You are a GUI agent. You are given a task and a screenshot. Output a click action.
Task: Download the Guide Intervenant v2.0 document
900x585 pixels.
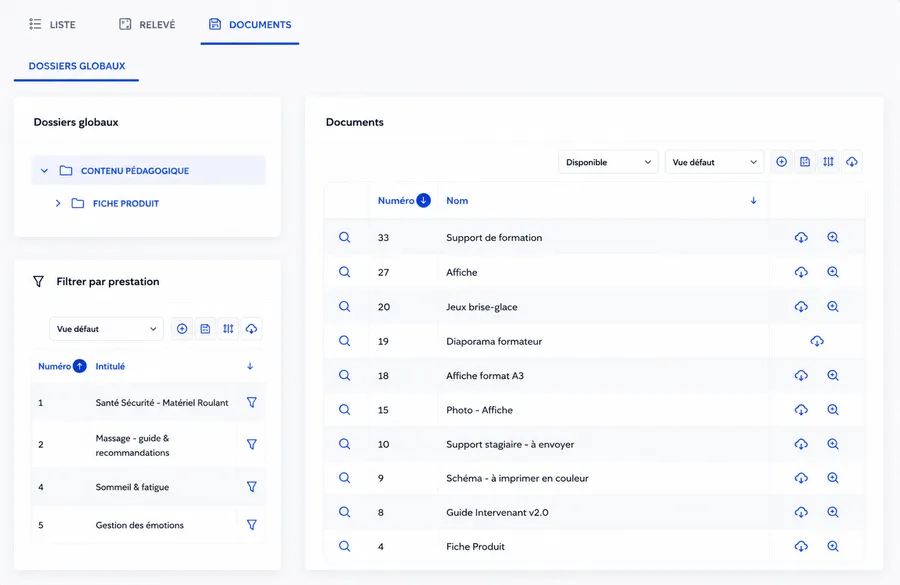[x=801, y=512]
